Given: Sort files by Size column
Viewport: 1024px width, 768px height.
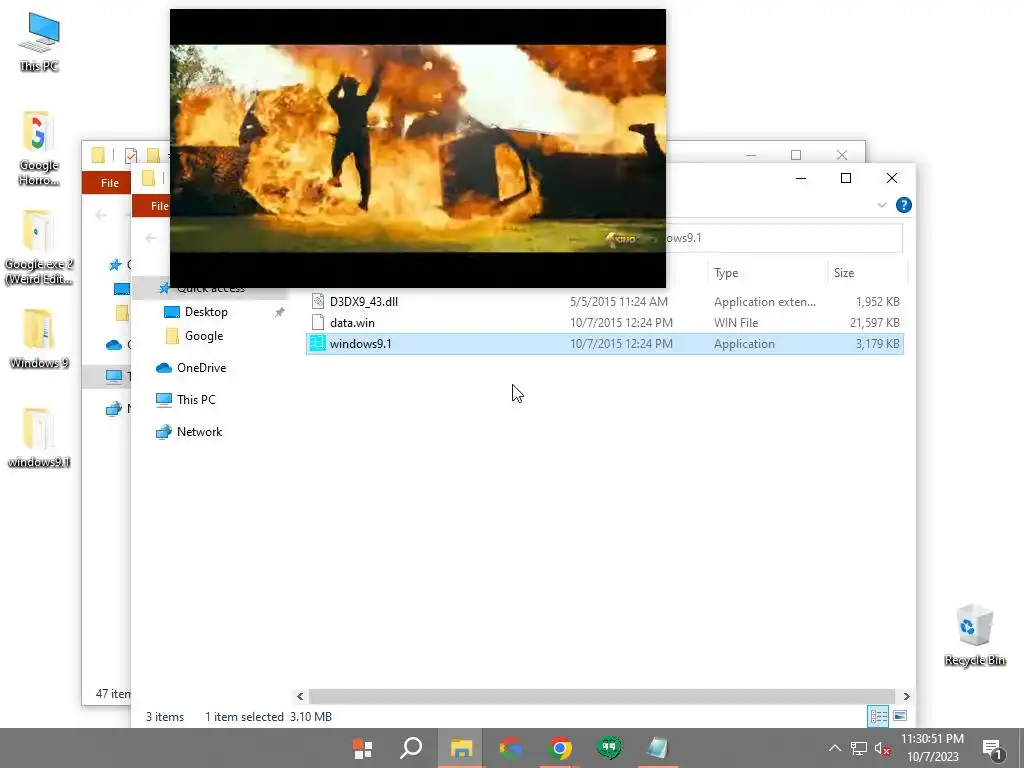Looking at the screenshot, I should pyautogui.click(x=867, y=273).
